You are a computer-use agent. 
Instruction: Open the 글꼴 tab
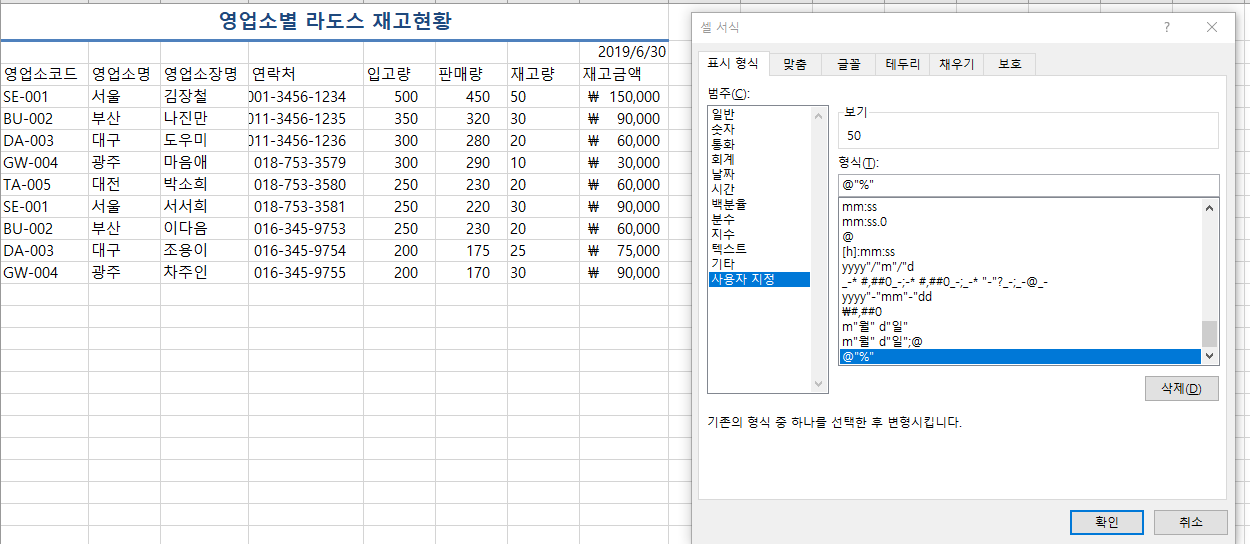[x=848, y=64]
